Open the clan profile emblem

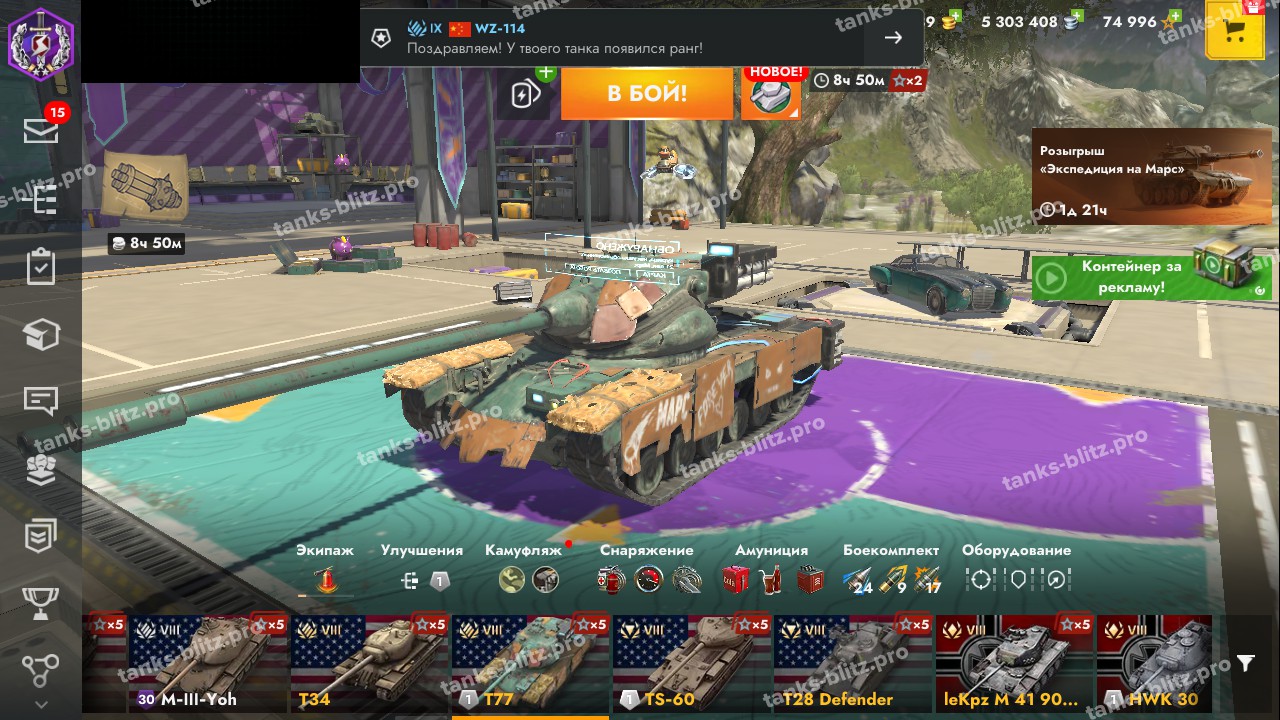41,41
